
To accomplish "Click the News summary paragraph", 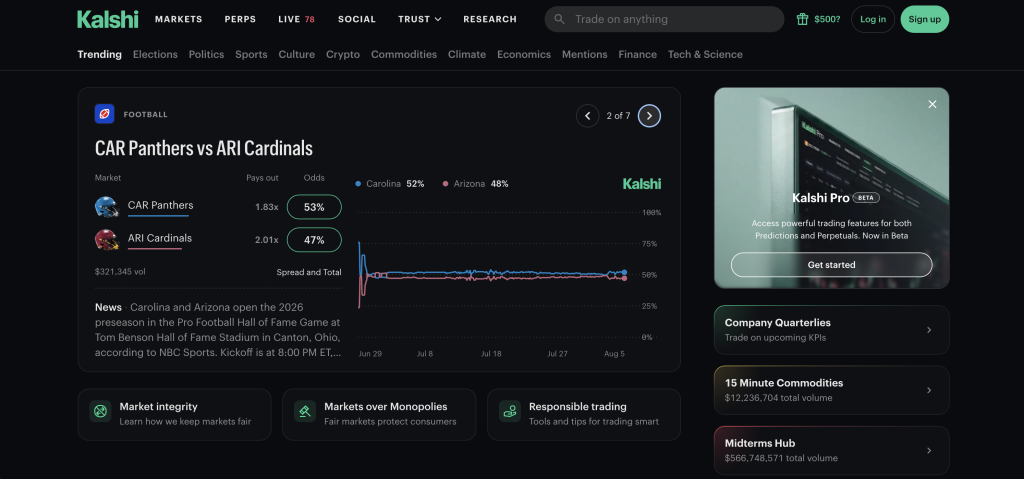I will pos(218,330).
